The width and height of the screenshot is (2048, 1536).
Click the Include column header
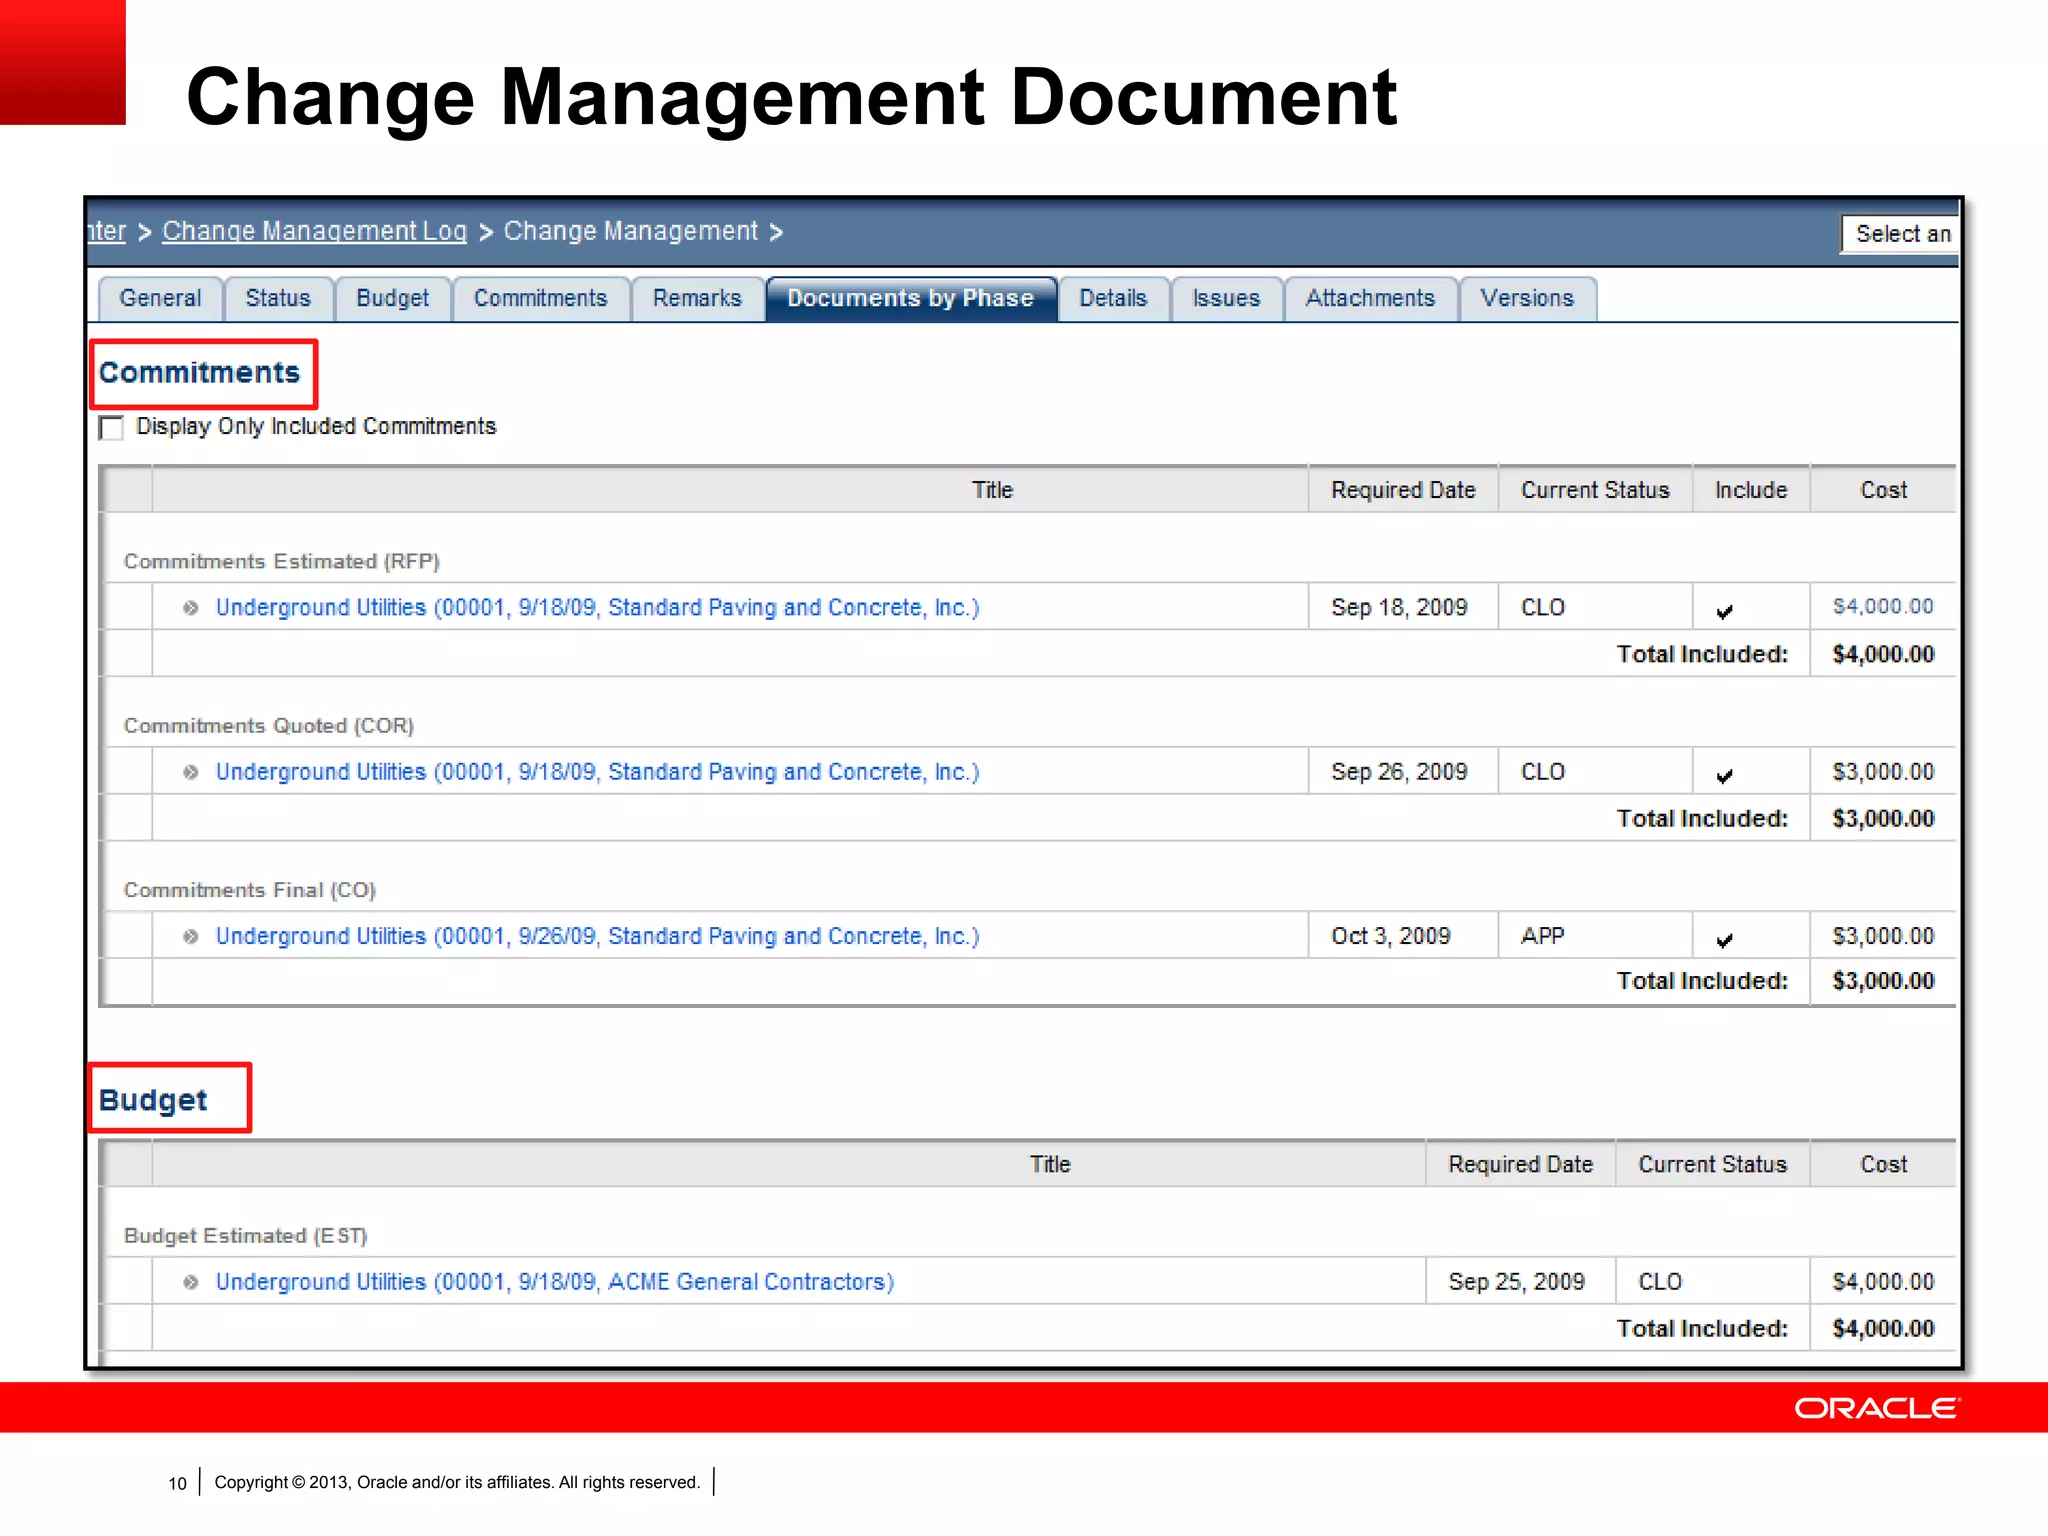point(1751,490)
